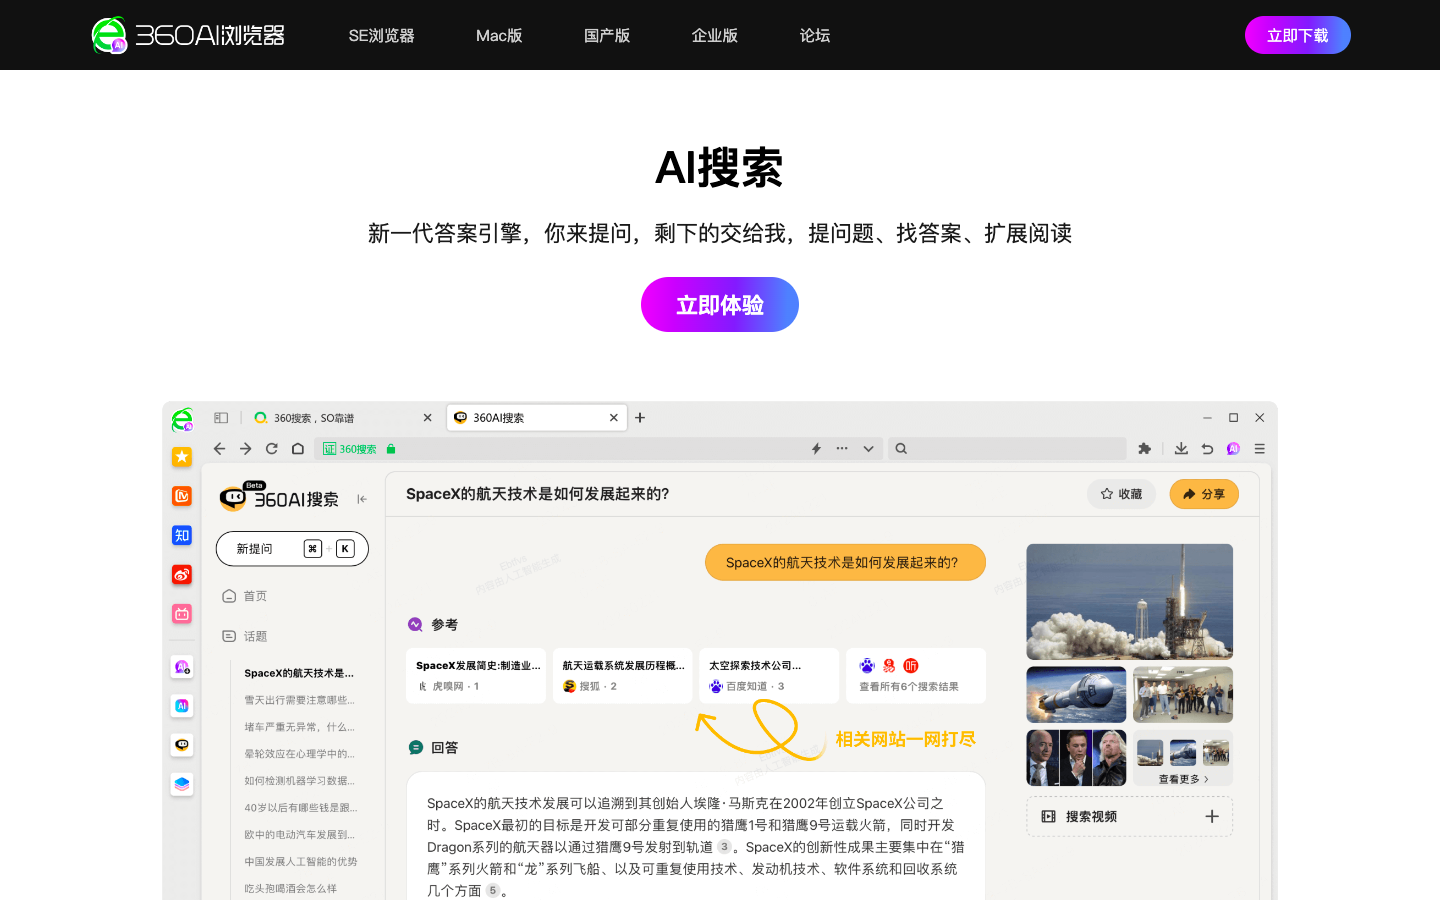The image size is (1440, 900).
Task: Click the browser home icon
Action: tap(298, 449)
